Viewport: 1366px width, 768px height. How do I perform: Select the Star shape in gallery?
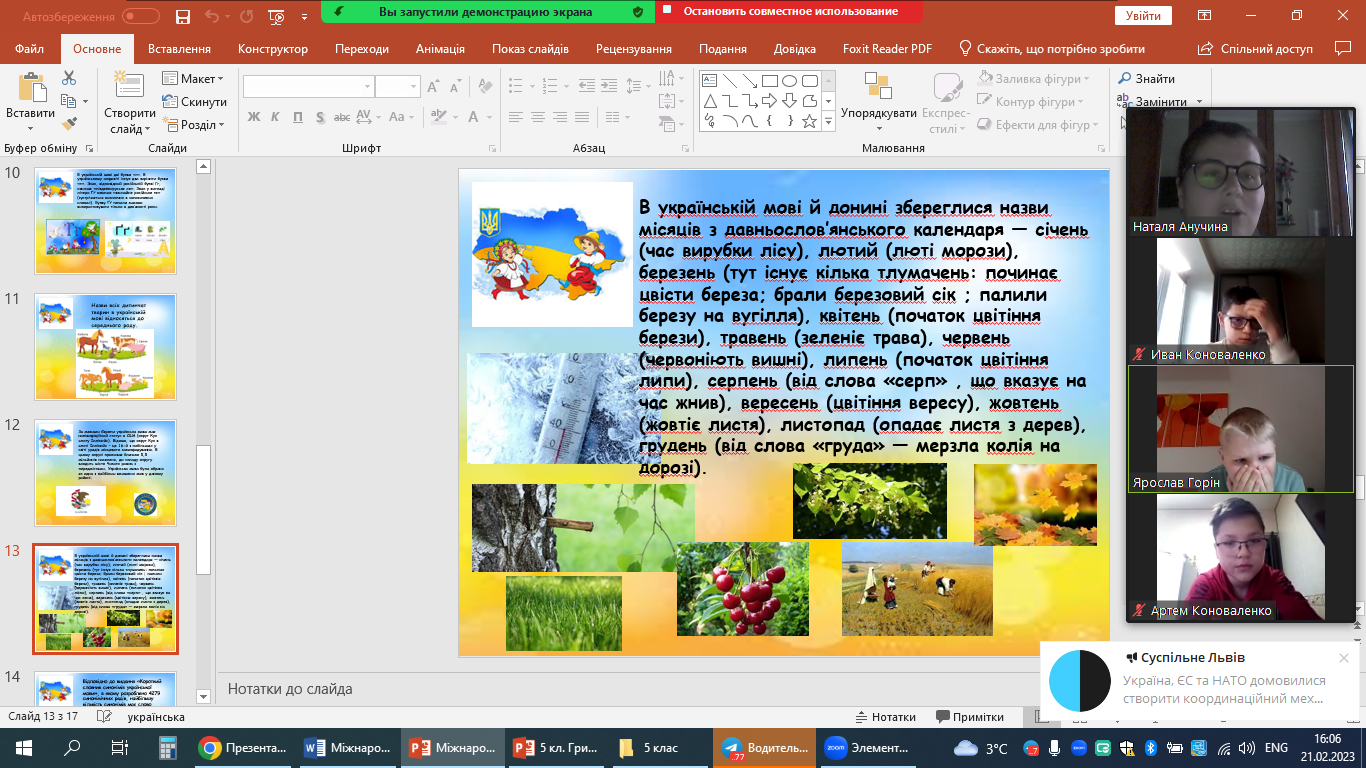[x=810, y=121]
